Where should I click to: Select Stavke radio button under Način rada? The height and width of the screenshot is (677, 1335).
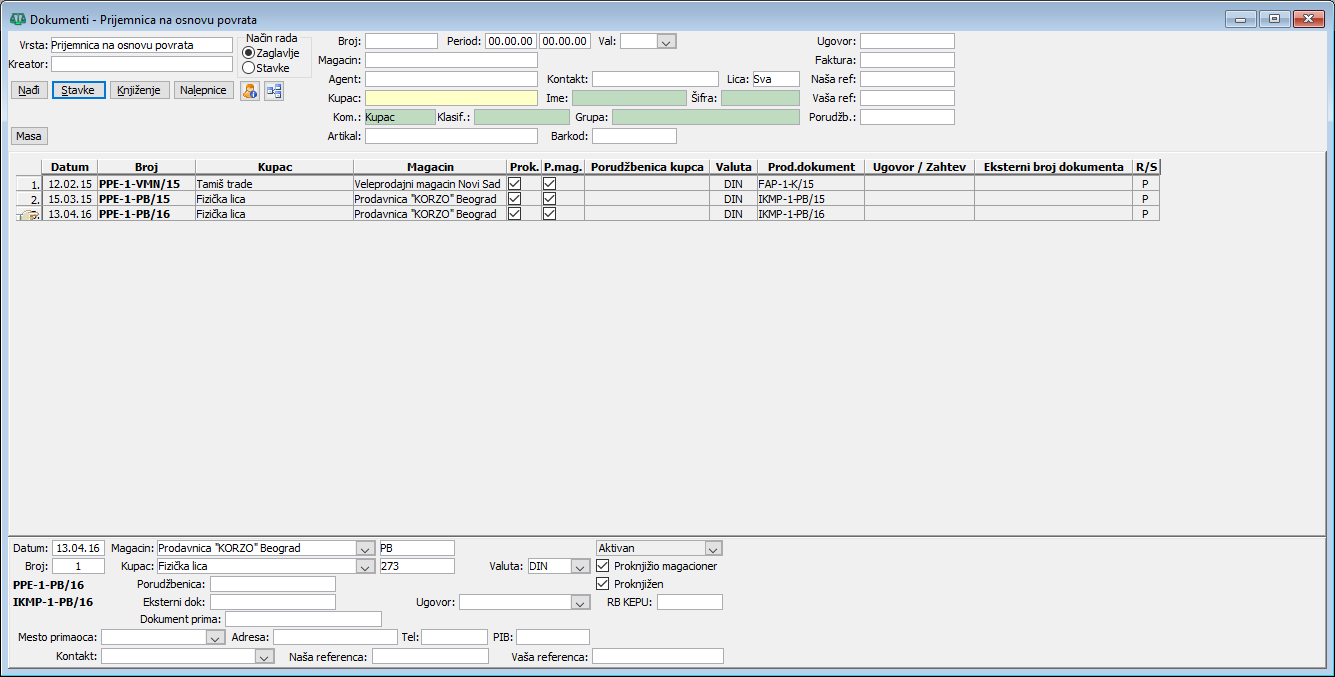248,68
